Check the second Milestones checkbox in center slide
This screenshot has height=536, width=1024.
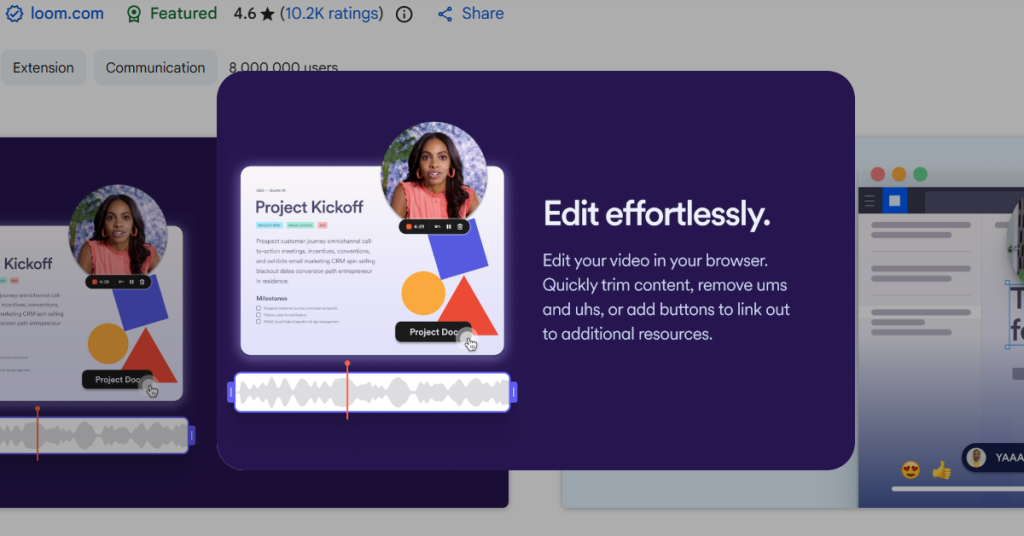[259, 315]
